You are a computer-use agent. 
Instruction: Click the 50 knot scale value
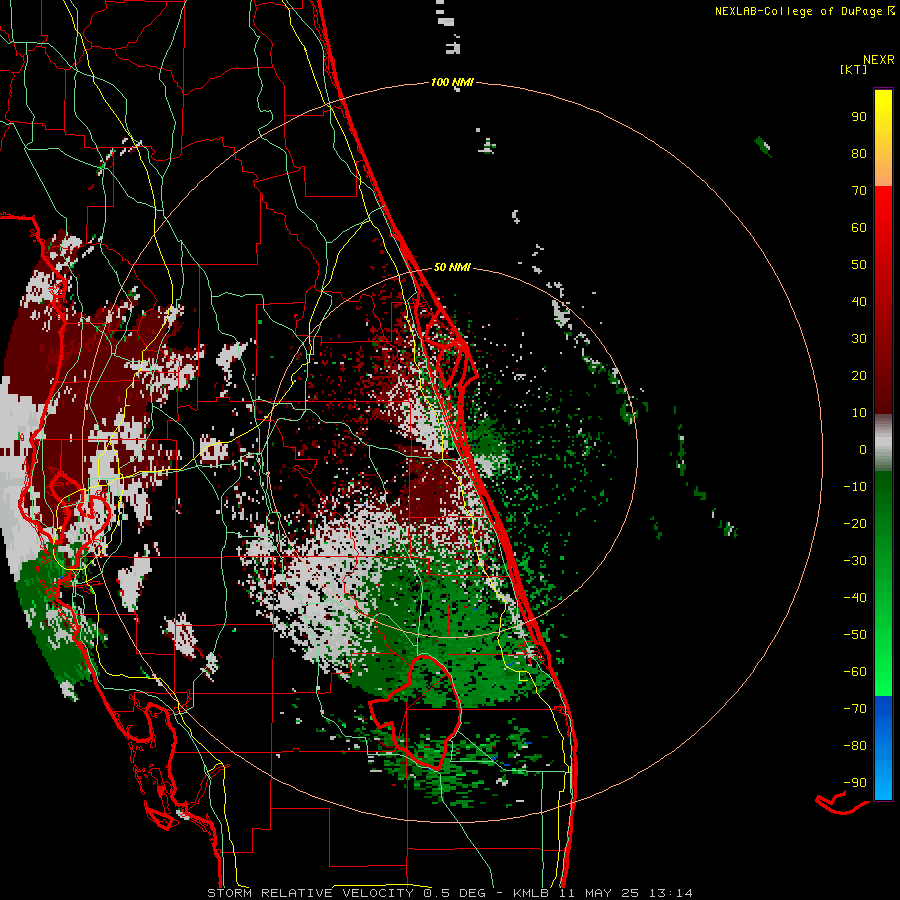859,265
